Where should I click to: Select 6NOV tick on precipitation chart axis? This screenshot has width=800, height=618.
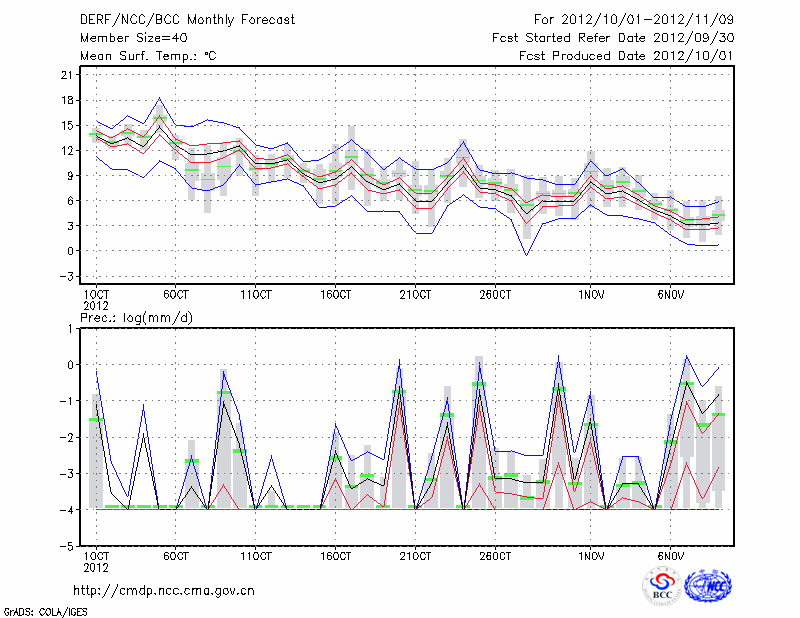point(670,555)
